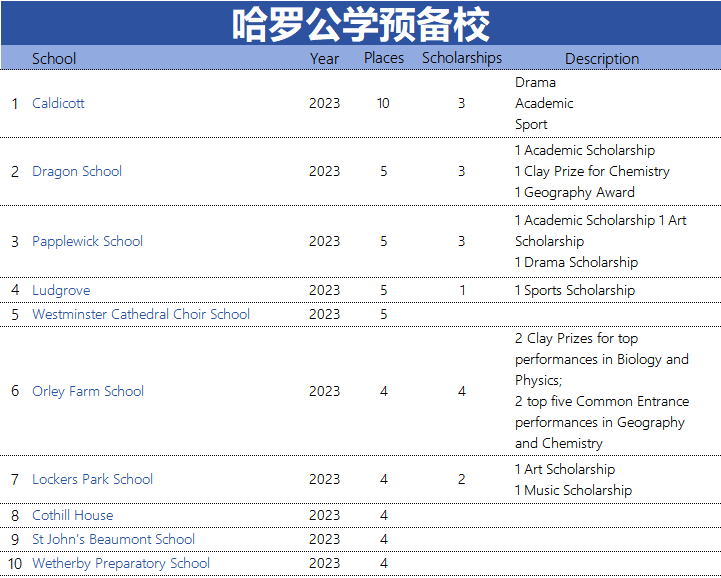Select Westminster Cathedral Choir School's places value
Image resolution: width=721 pixels, height=578 pixels.
(x=384, y=315)
